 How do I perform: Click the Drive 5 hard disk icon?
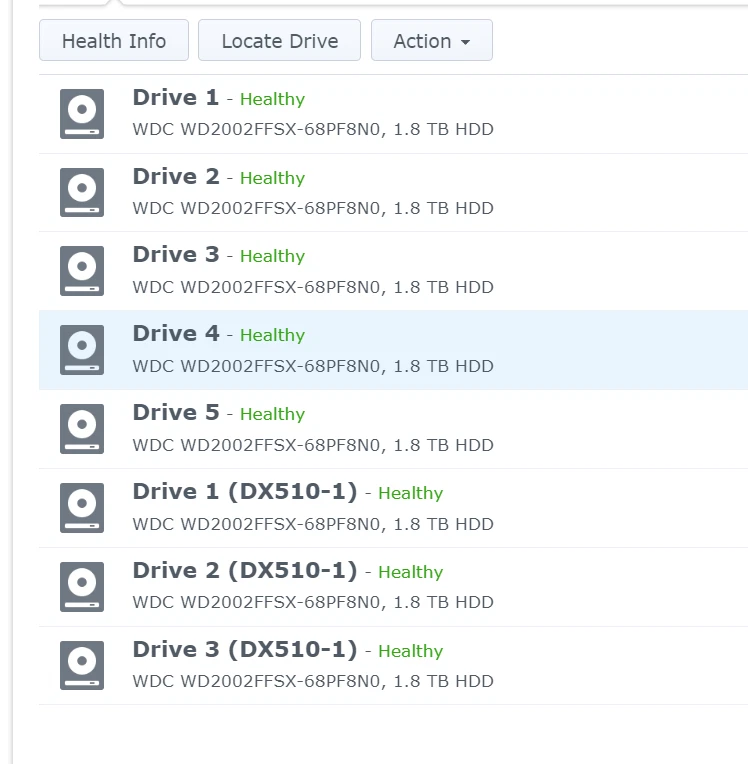pyautogui.click(x=81, y=430)
